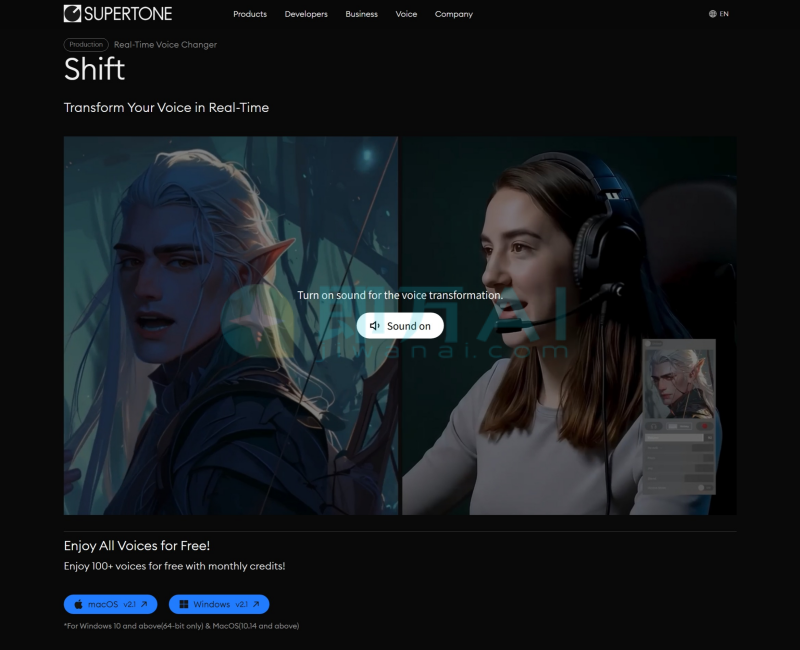Click the Apple logo on macOS button
The width and height of the screenshot is (800, 650).
[77, 604]
